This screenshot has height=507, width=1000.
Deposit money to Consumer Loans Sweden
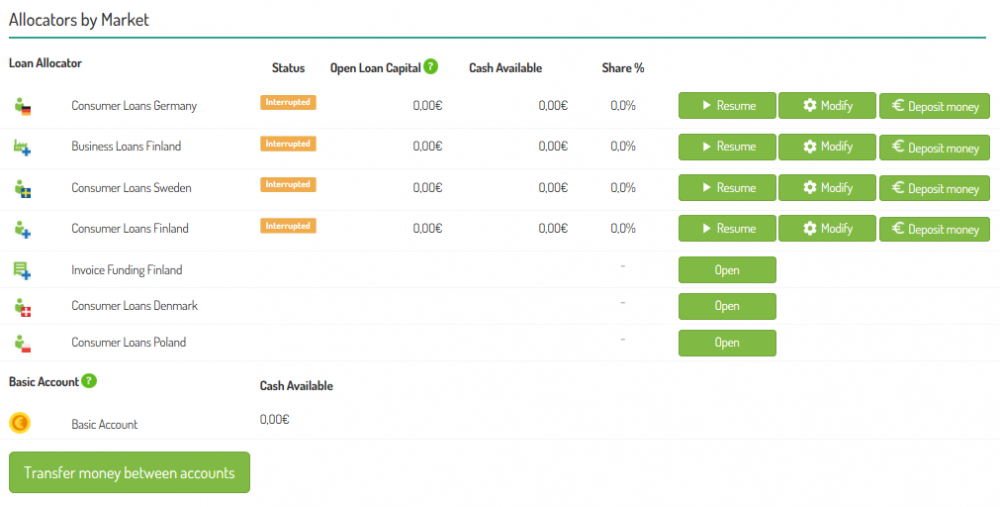click(934, 189)
